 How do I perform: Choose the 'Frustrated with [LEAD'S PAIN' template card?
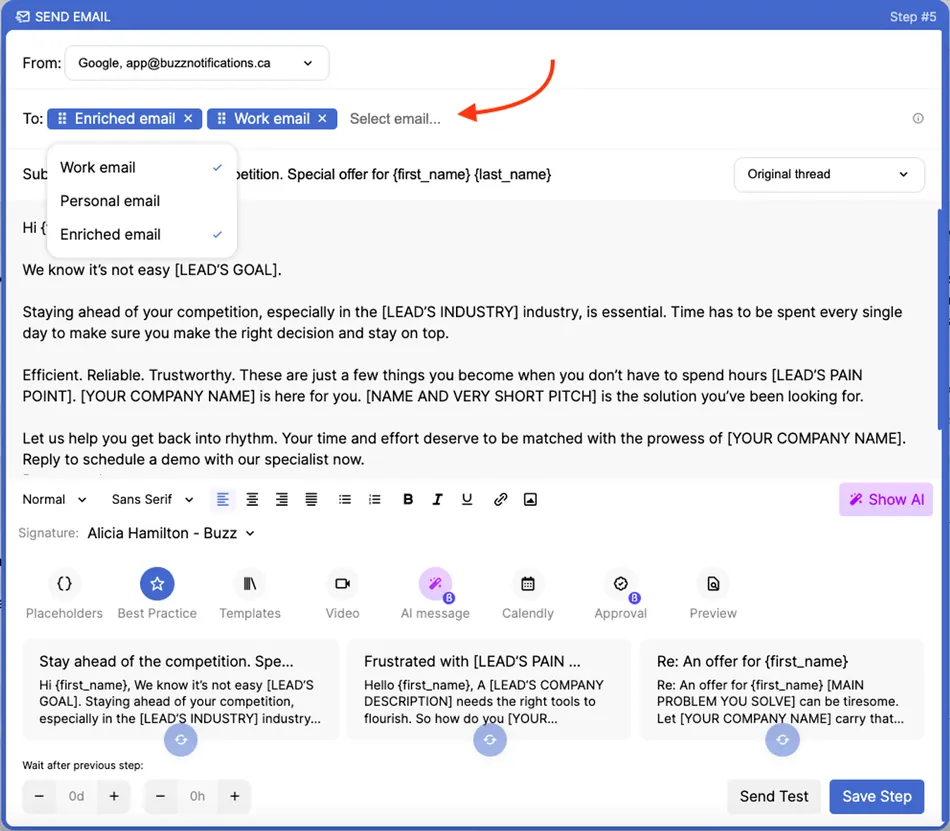(489, 689)
